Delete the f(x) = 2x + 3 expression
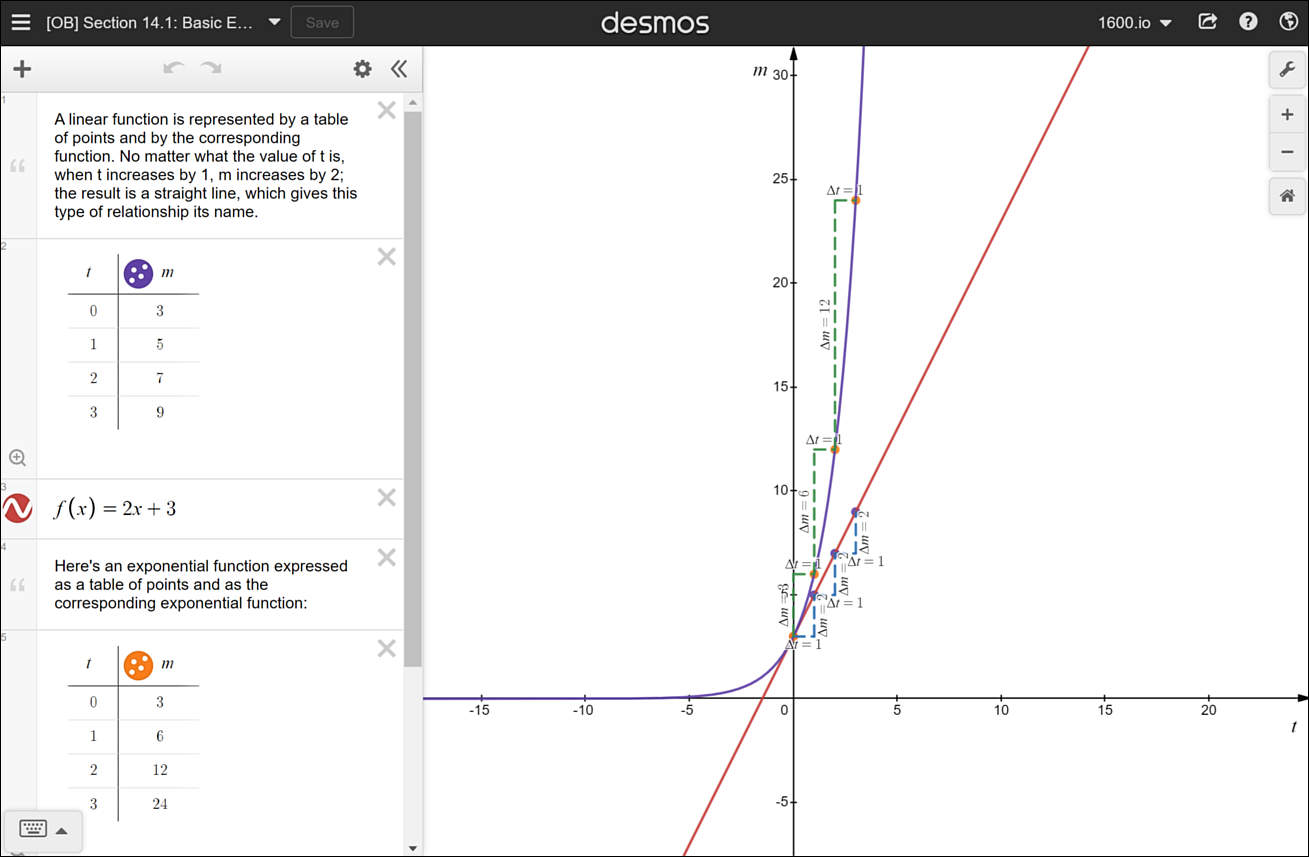 coord(386,497)
